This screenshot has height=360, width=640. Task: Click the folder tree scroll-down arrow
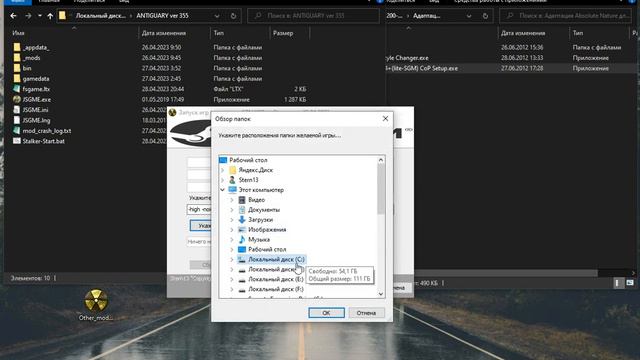[381, 294]
